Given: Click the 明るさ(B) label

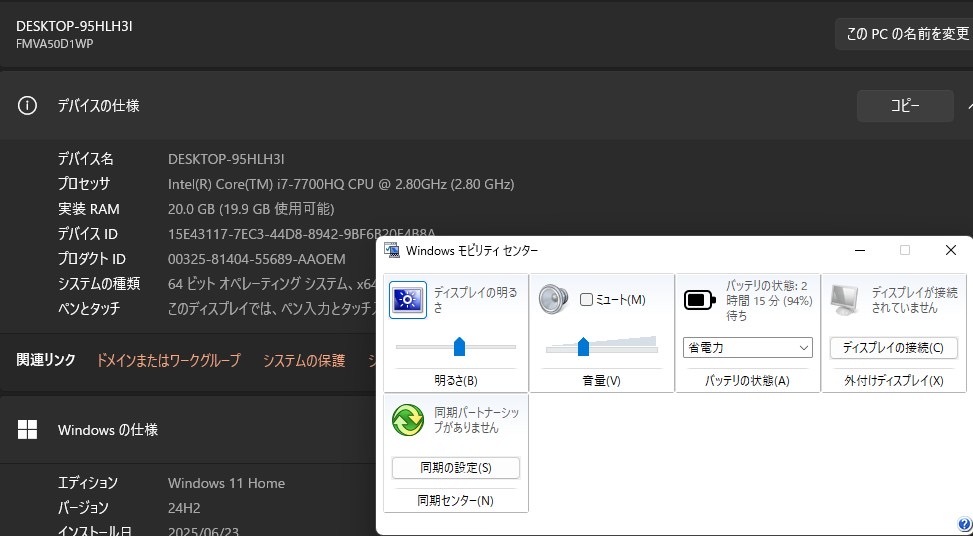Looking at the screenshot, I should (456, 381).
